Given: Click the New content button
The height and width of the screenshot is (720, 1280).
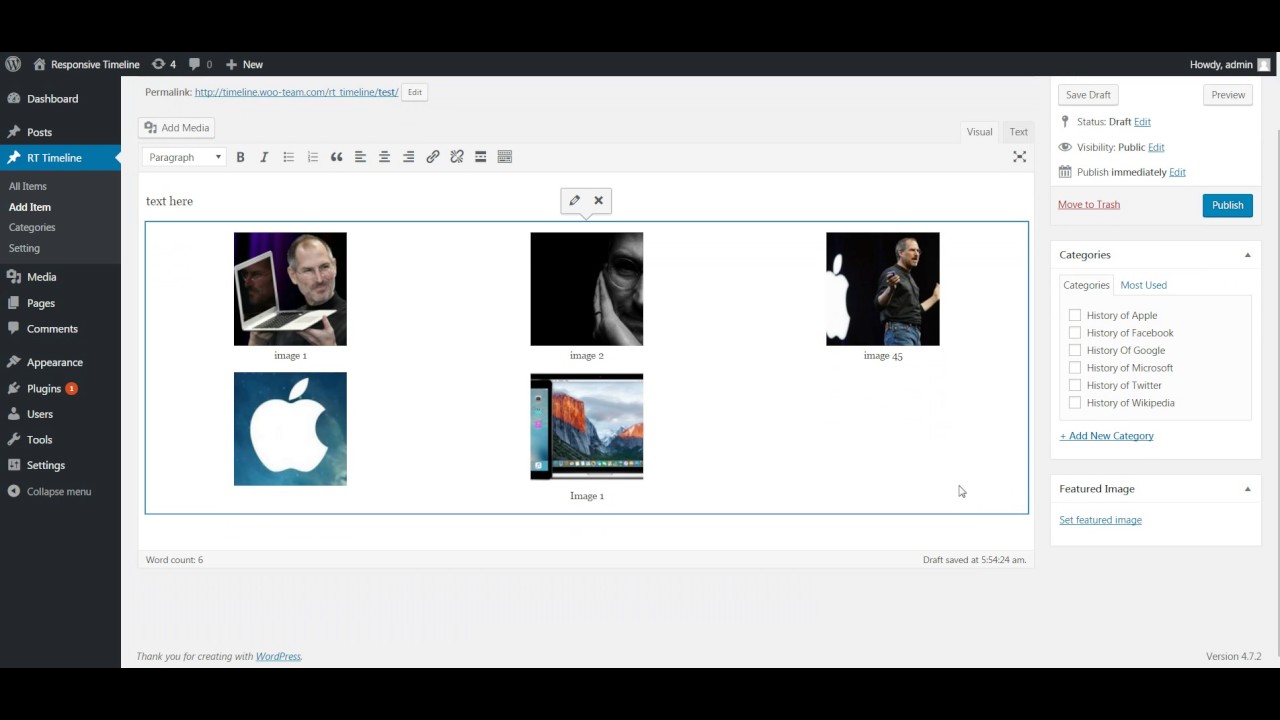Looking at the screenshot, I should (x=244, y=64).
